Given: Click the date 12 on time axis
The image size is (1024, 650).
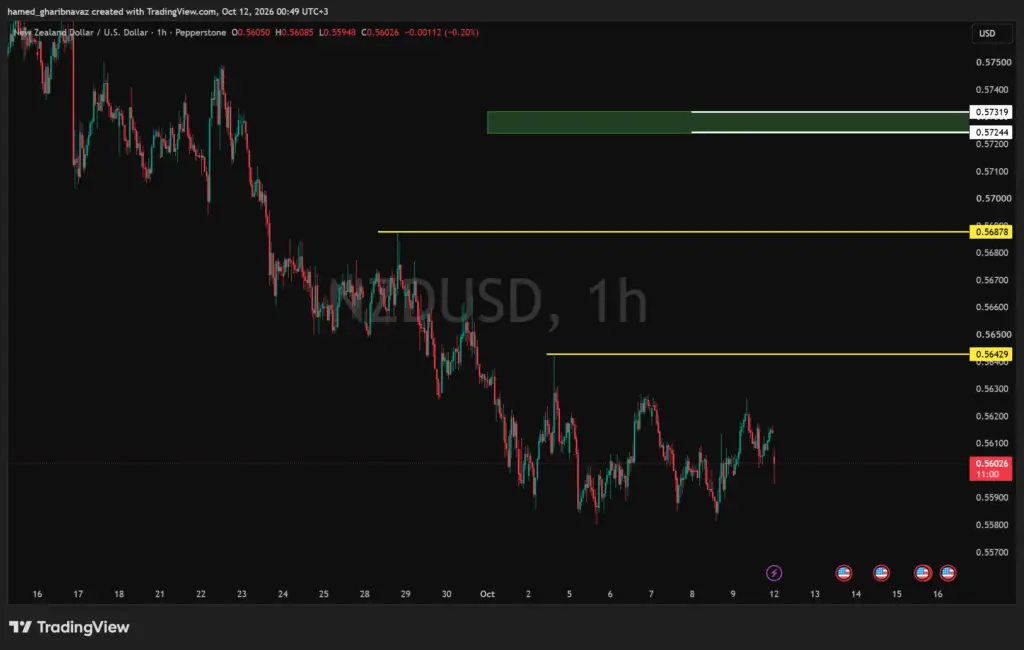Looking at the screenshot, I should pyautogui.click(x=774, y=594).
